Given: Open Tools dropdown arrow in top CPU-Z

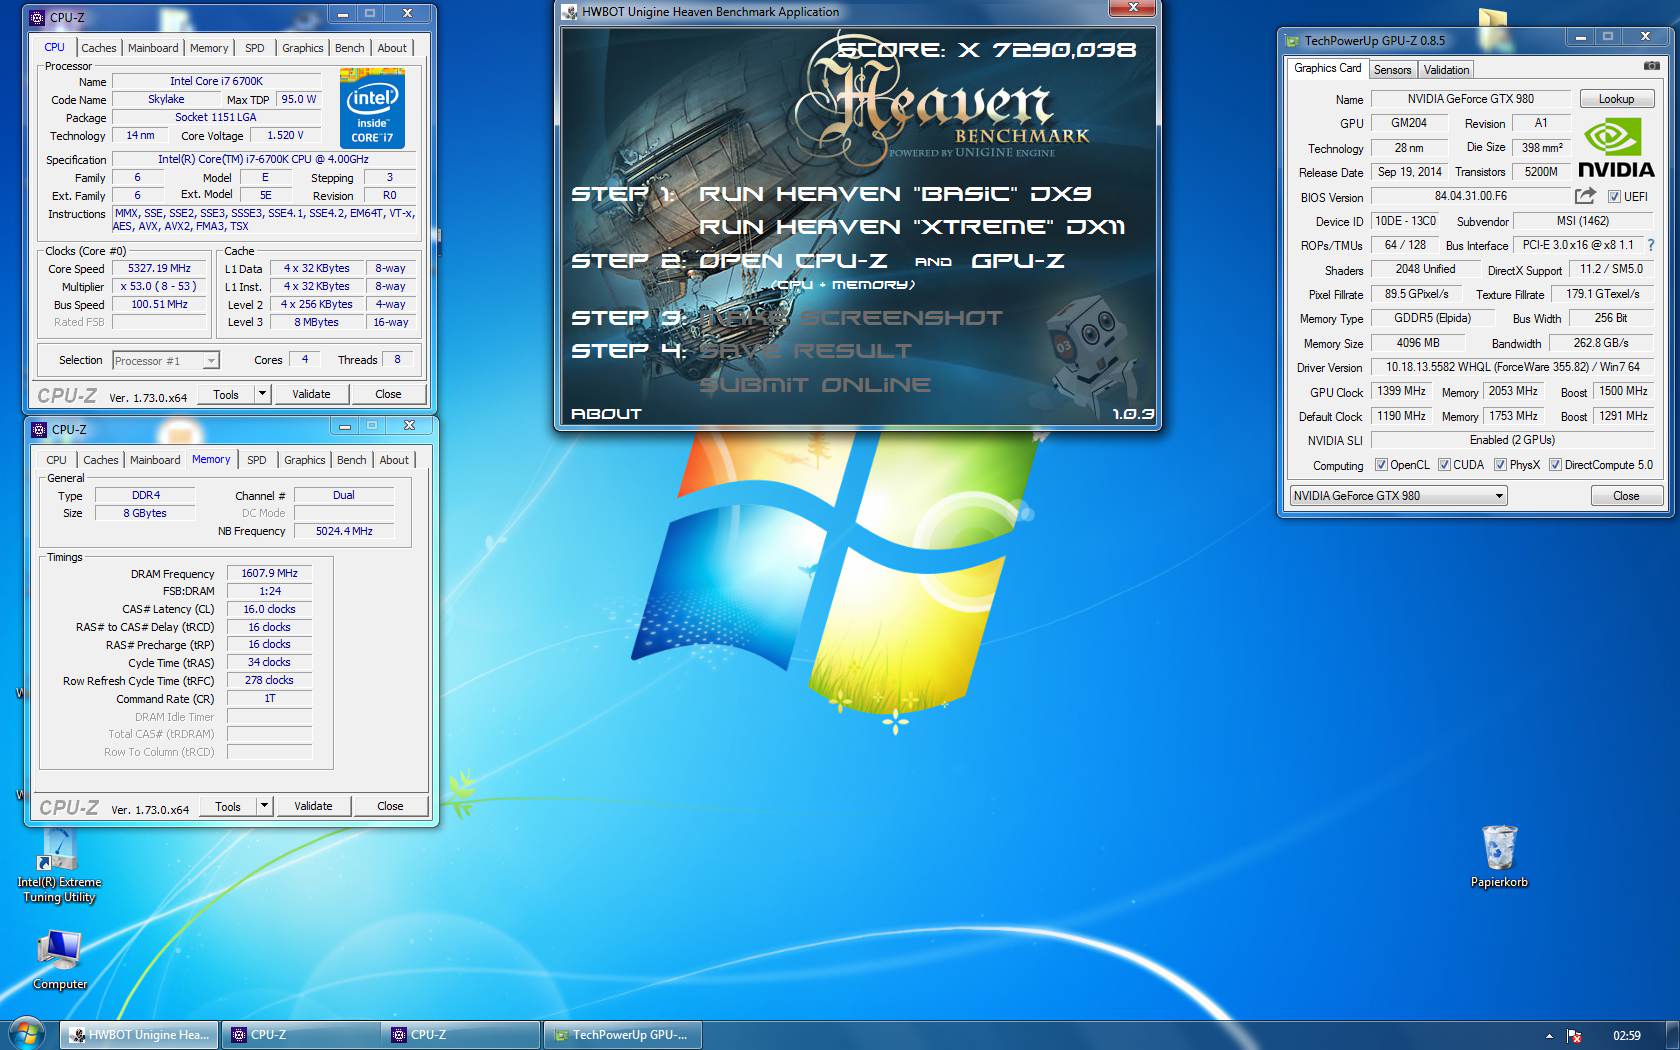Looking at the screenshot, I should pyautogui.click(x=262, y=394).
